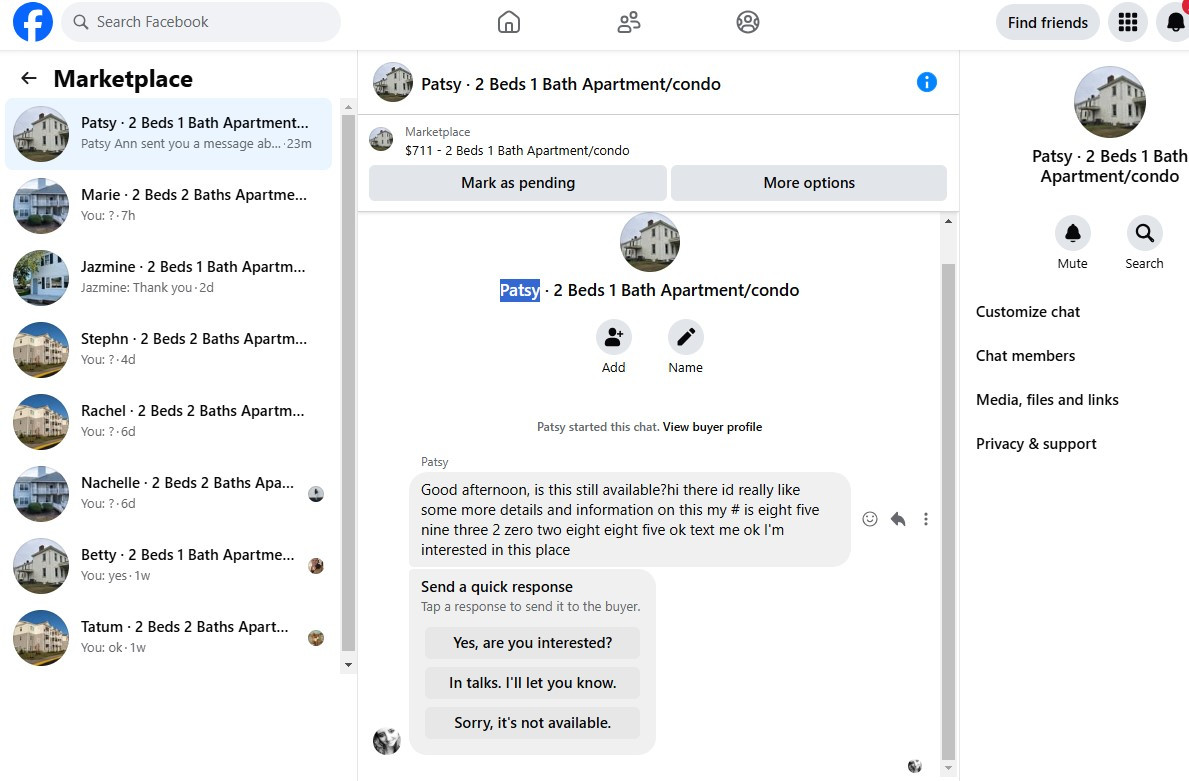Send quick response In talks. I'll let you know.

532,683
